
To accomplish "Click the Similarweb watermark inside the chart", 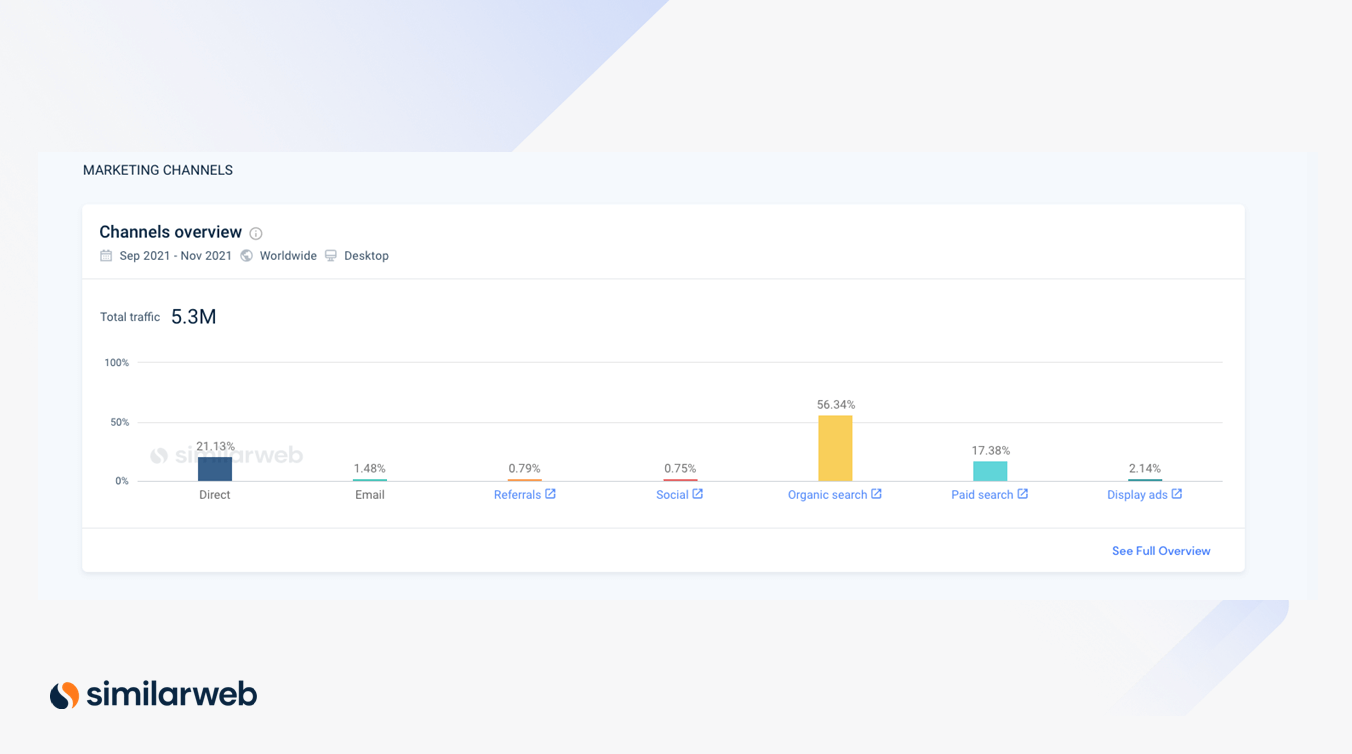I will coord(227,455).
